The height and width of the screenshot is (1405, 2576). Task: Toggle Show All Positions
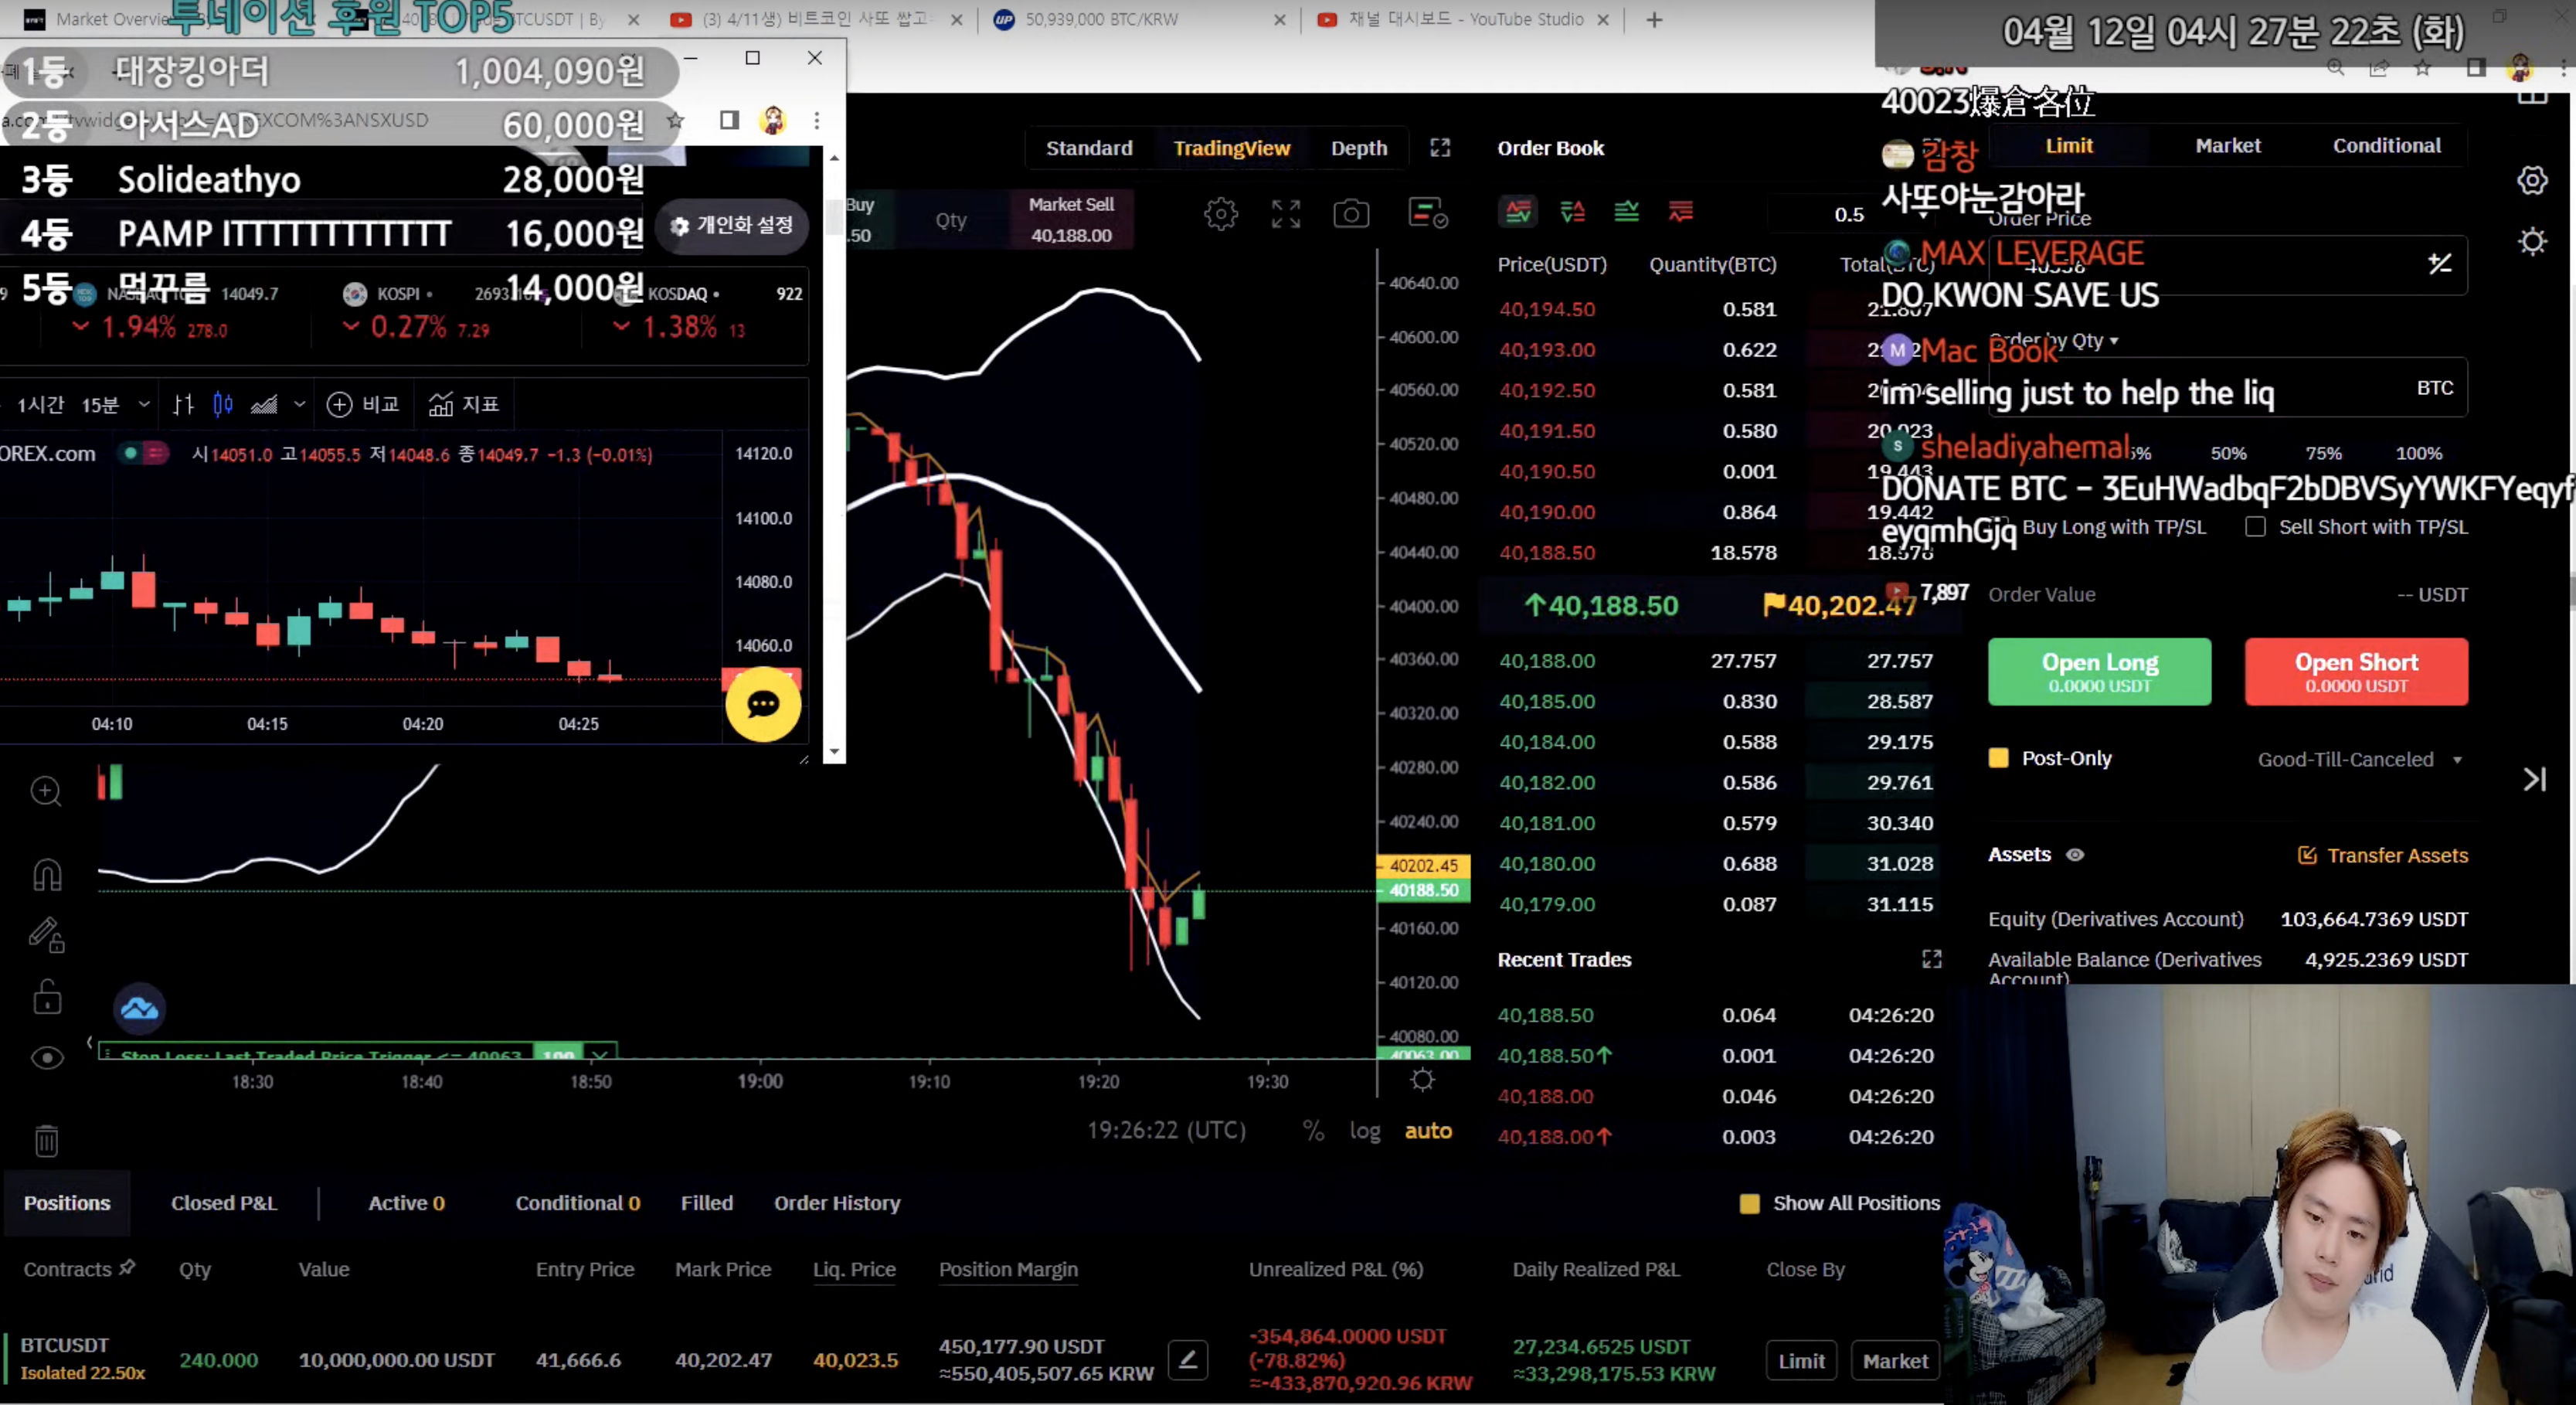point(1749,1203)
